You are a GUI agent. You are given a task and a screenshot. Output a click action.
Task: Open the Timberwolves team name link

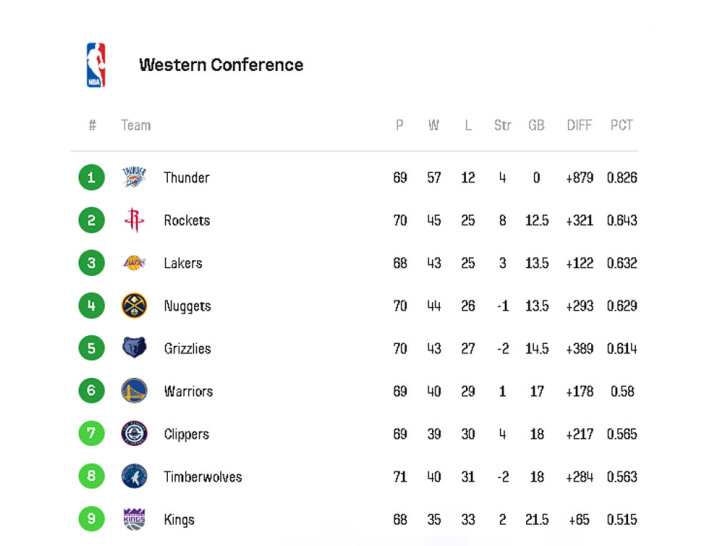(203, 477)
